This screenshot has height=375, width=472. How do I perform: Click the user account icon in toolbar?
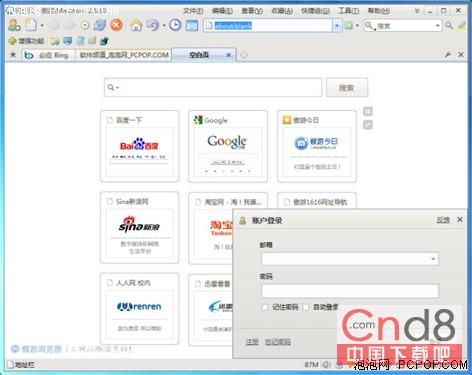click(x=14, y=25)
